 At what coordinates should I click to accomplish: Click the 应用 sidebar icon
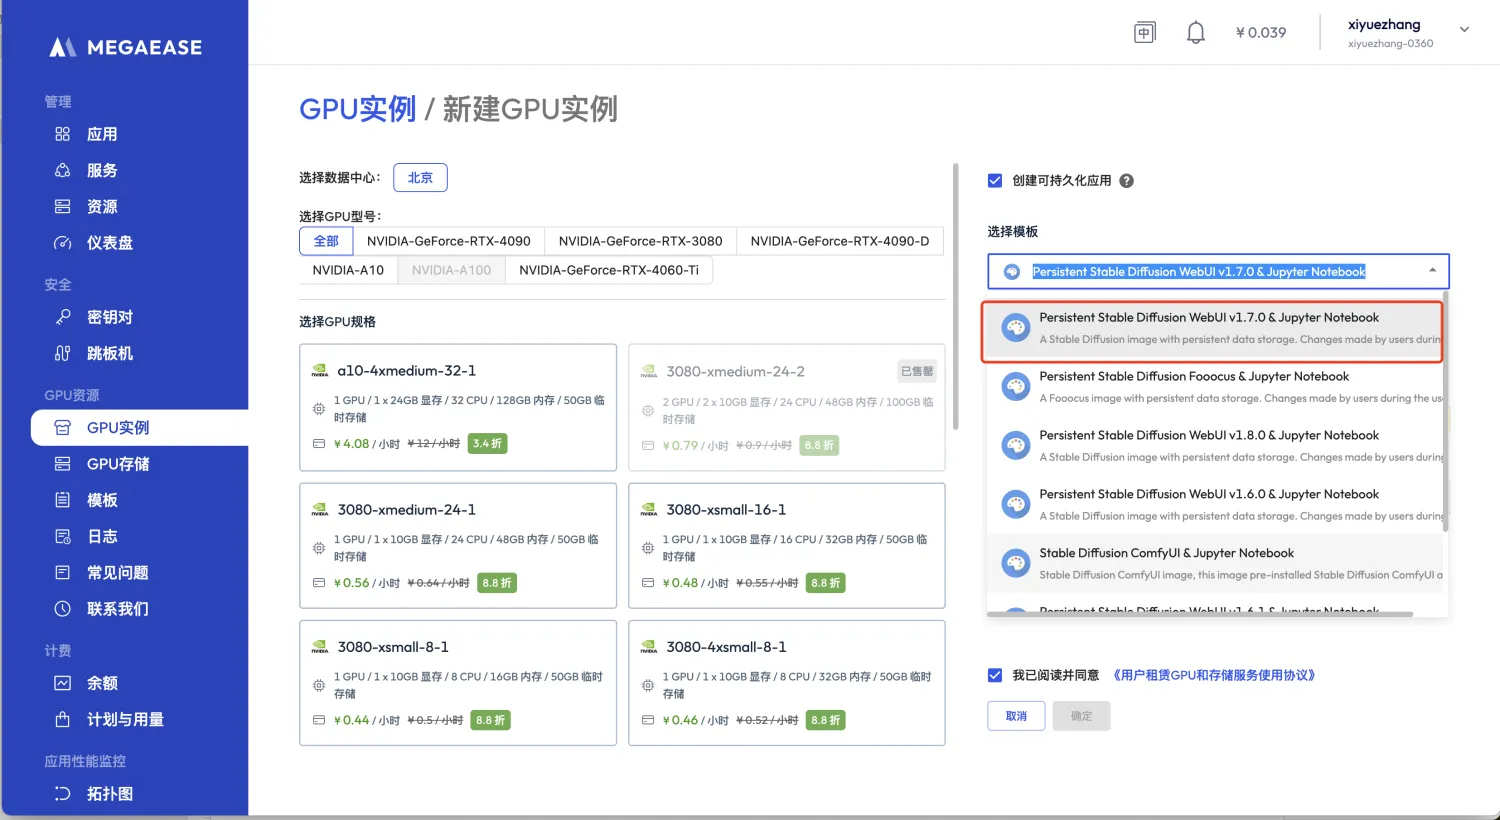coord(62,134)
